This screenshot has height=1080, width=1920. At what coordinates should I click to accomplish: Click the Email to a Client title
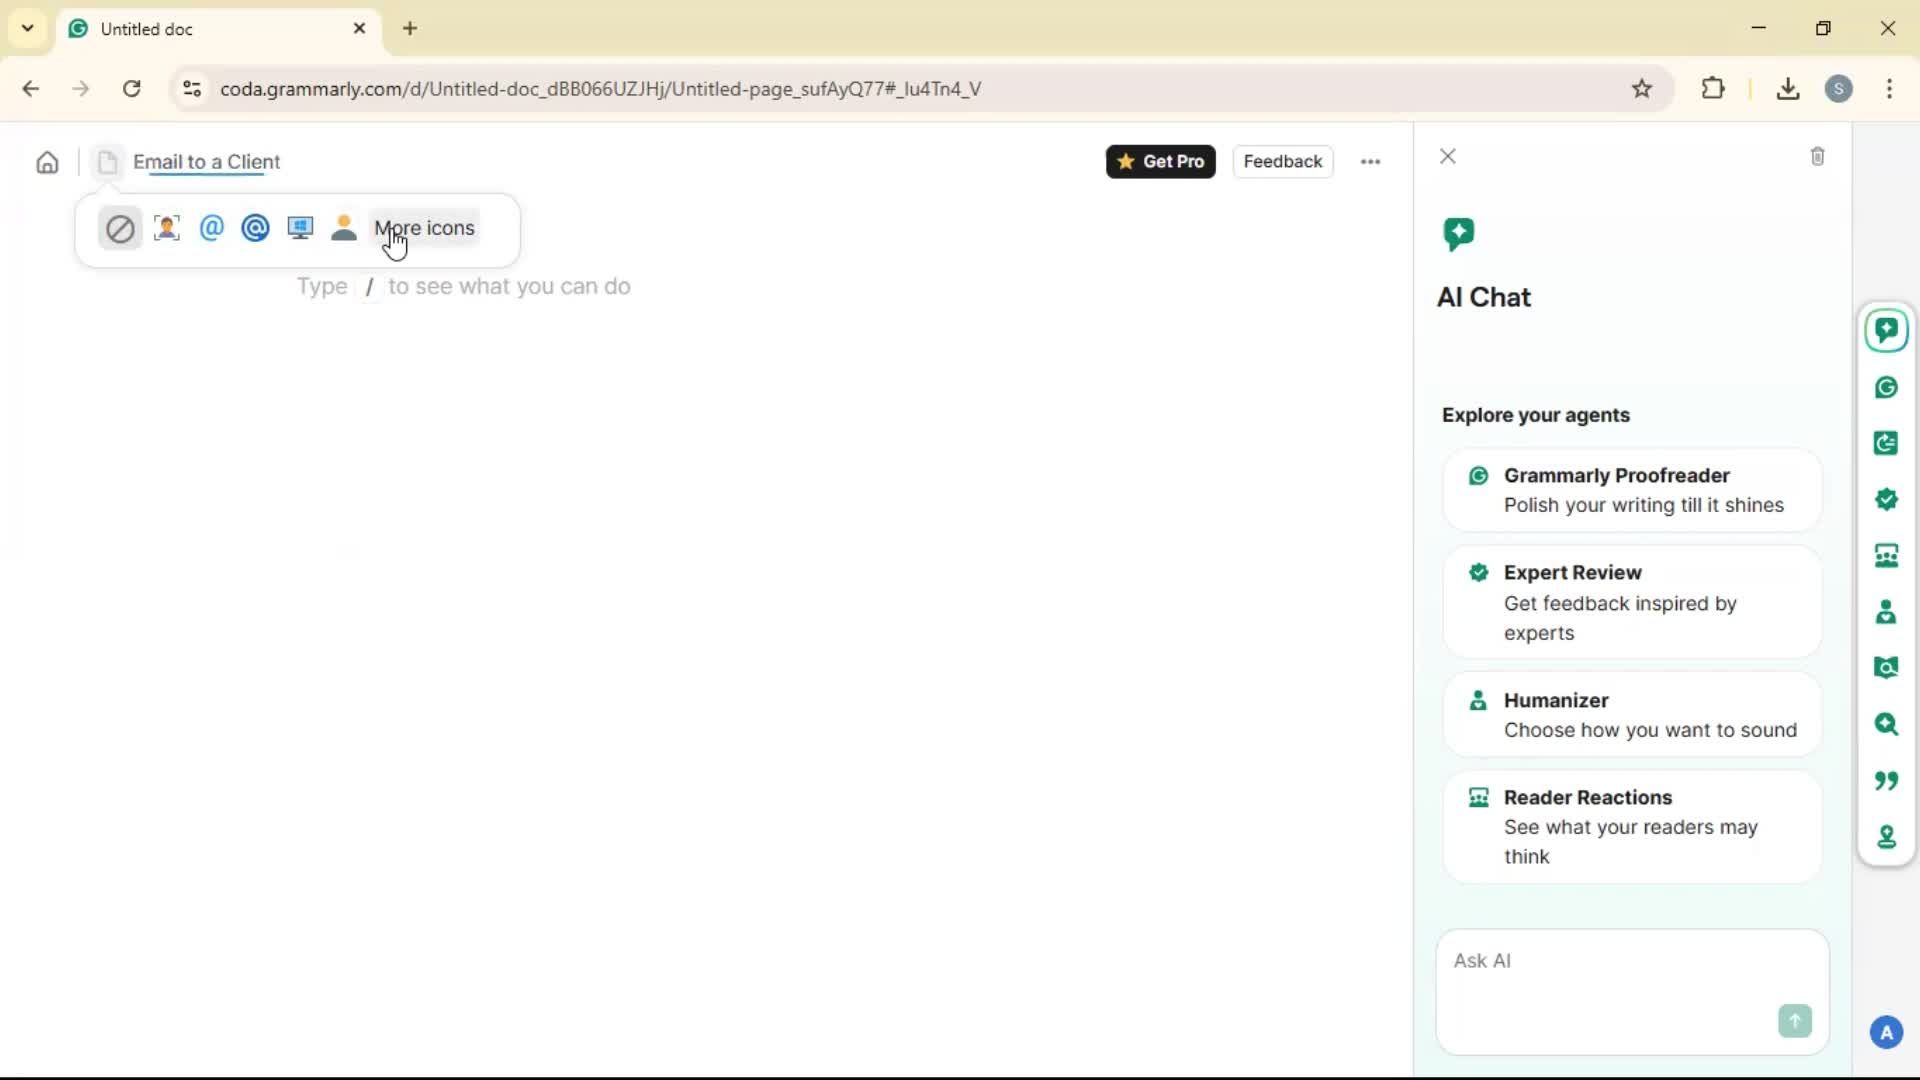[206, 162]
